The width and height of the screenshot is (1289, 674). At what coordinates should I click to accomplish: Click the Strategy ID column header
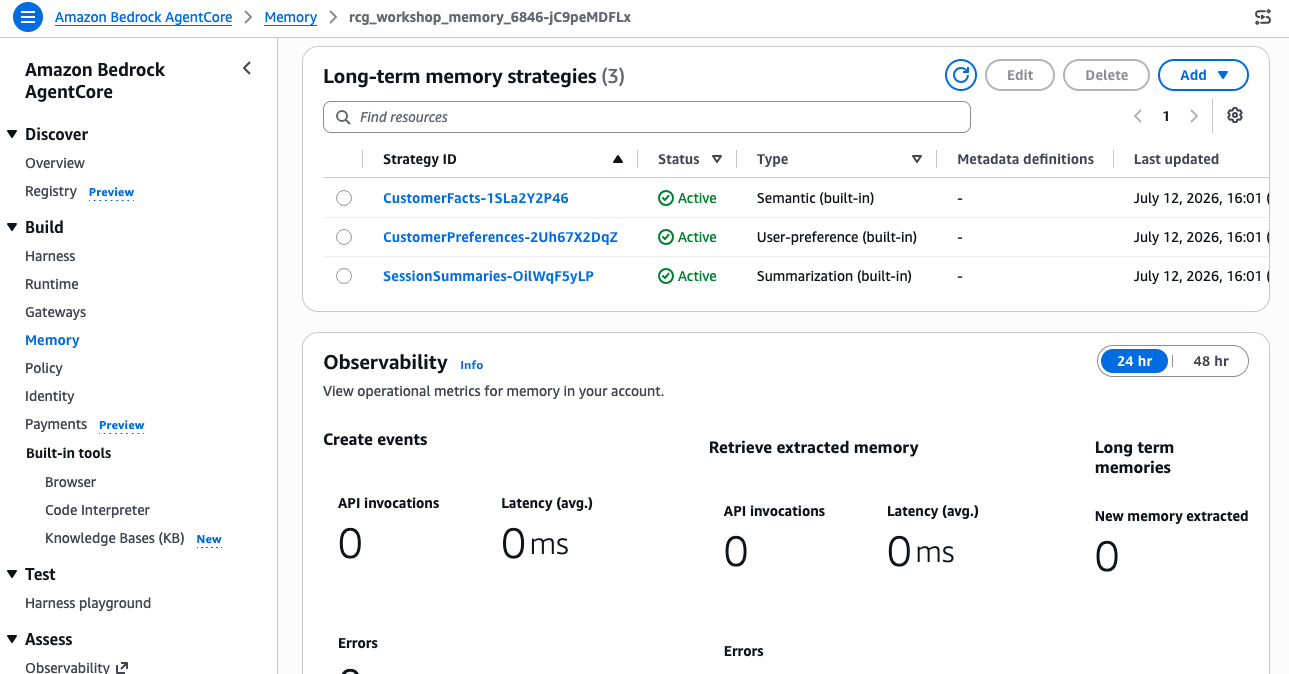click(420, 159)
